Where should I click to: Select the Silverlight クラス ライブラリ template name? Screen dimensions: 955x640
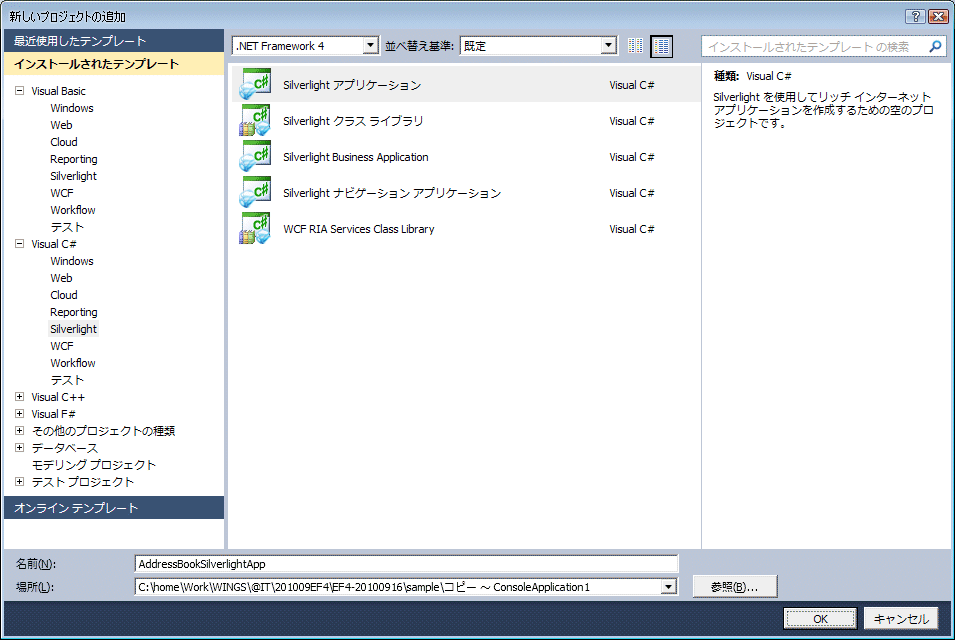(x=353, y=121)
